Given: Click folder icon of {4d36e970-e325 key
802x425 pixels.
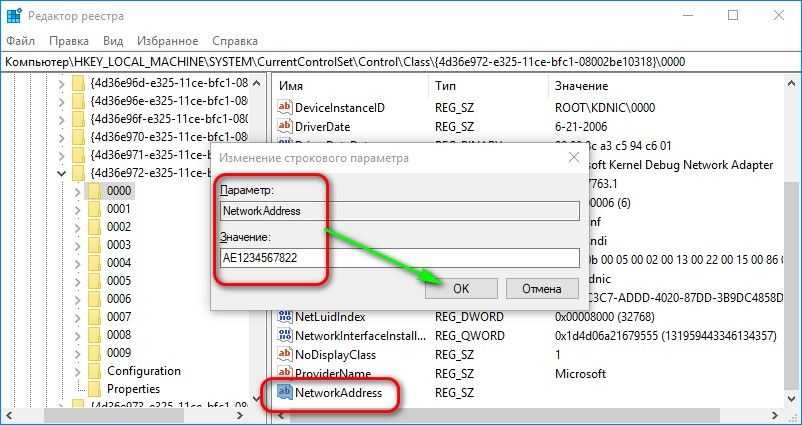Looking at the screenshot, I should [x=78, y=137].
